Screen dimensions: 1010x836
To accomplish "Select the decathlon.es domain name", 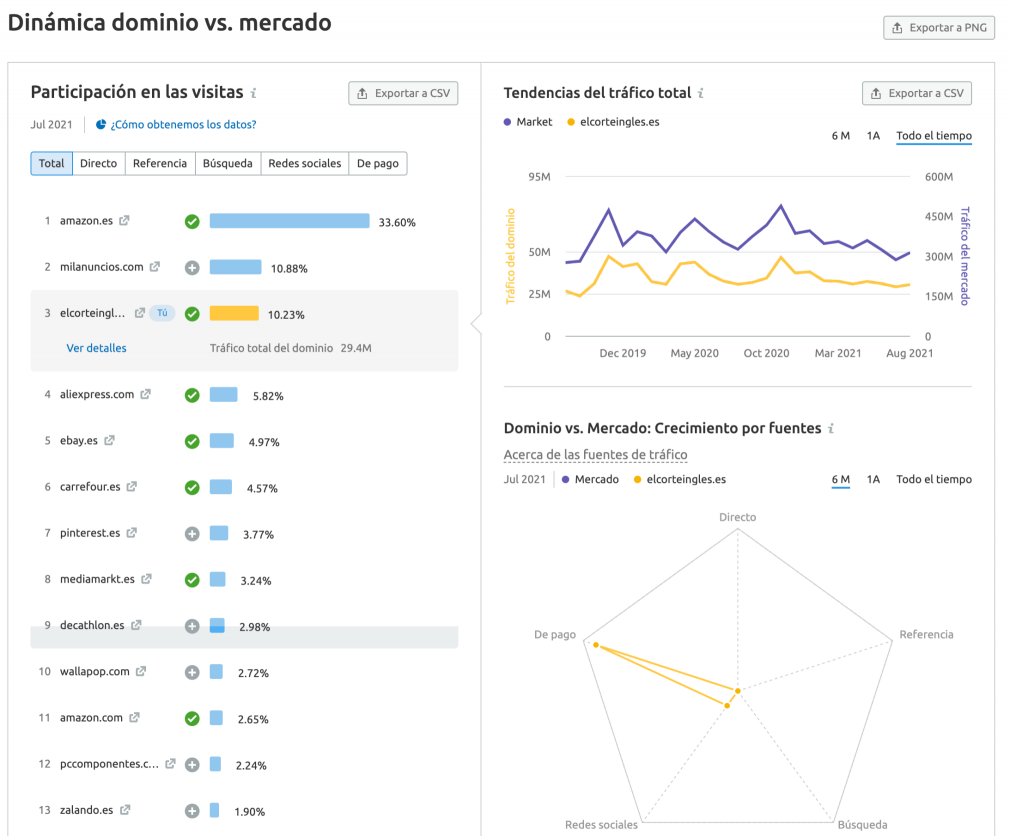I will tap(92, 625).
